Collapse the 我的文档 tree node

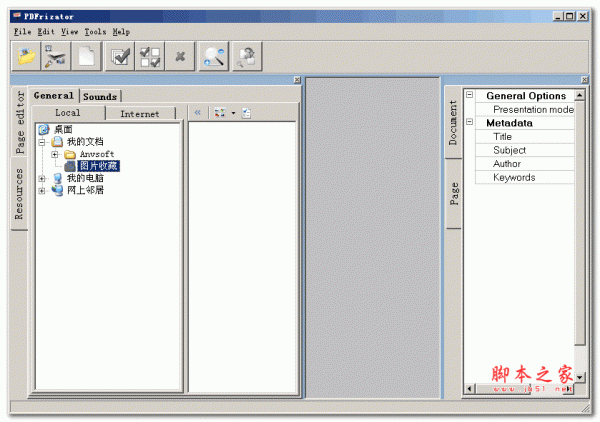coord(42,142)
